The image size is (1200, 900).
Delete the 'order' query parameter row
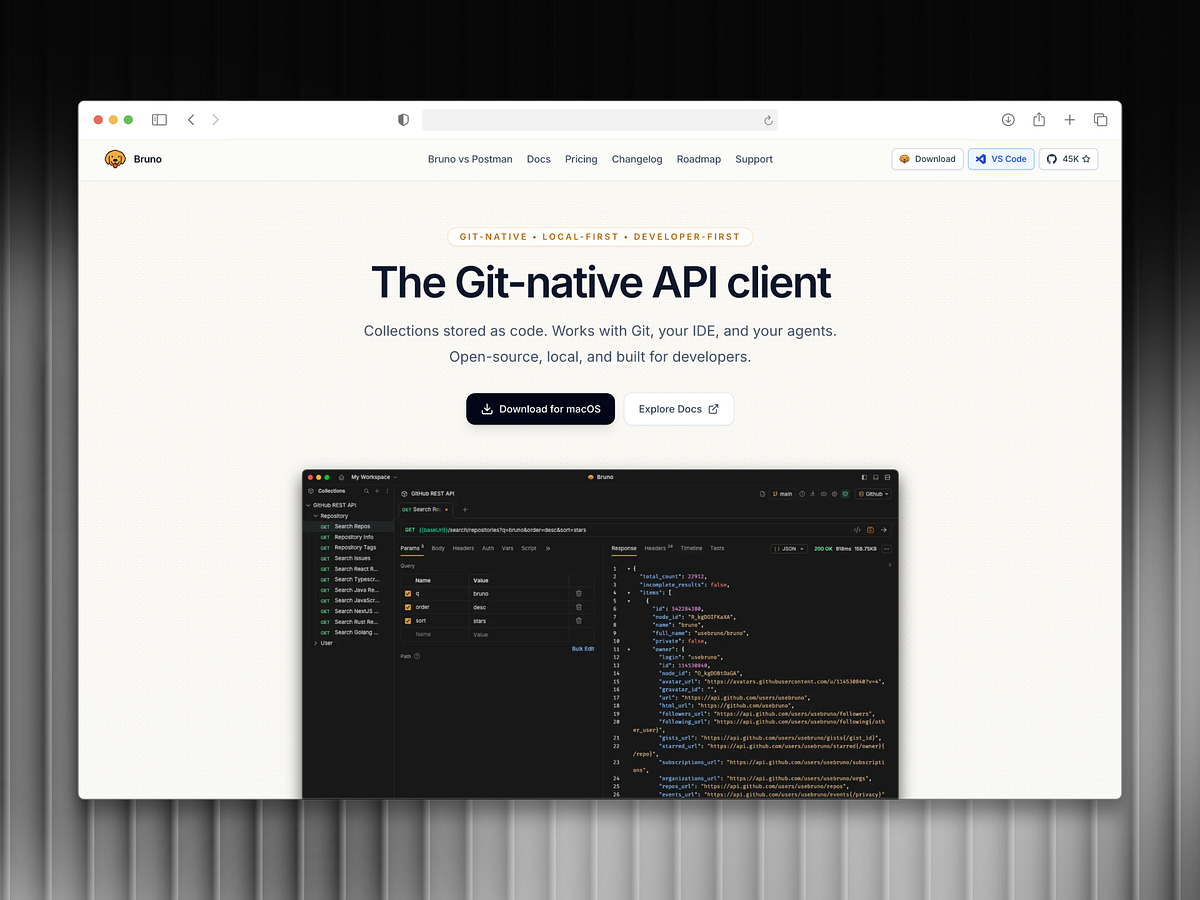(x=578, y=607)
